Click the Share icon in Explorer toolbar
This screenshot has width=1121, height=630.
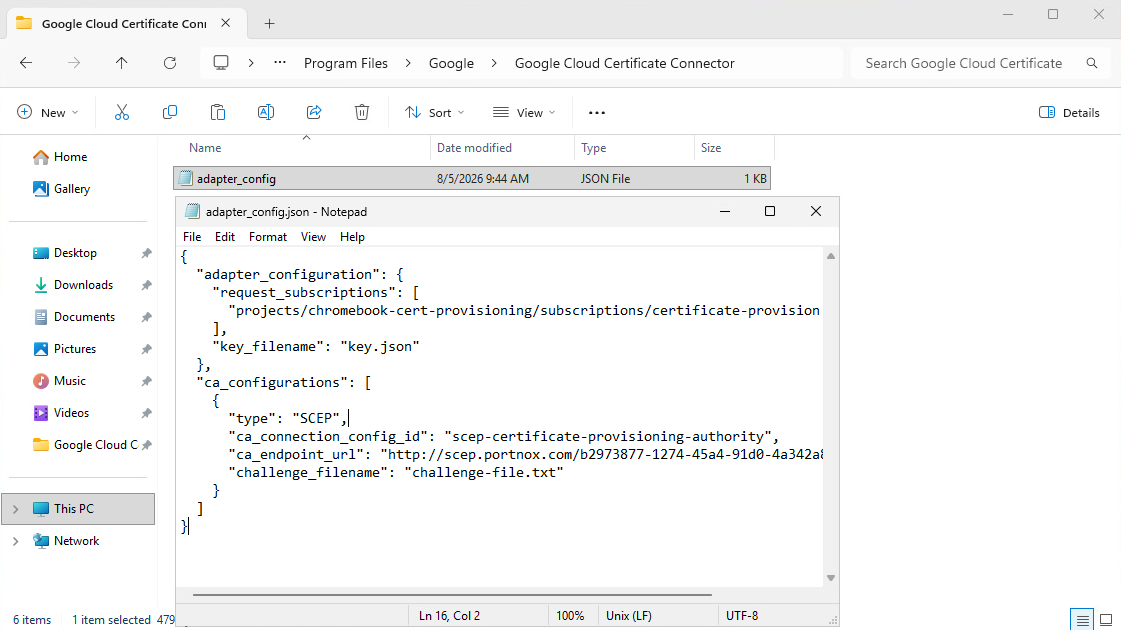[x=314, y=112]
